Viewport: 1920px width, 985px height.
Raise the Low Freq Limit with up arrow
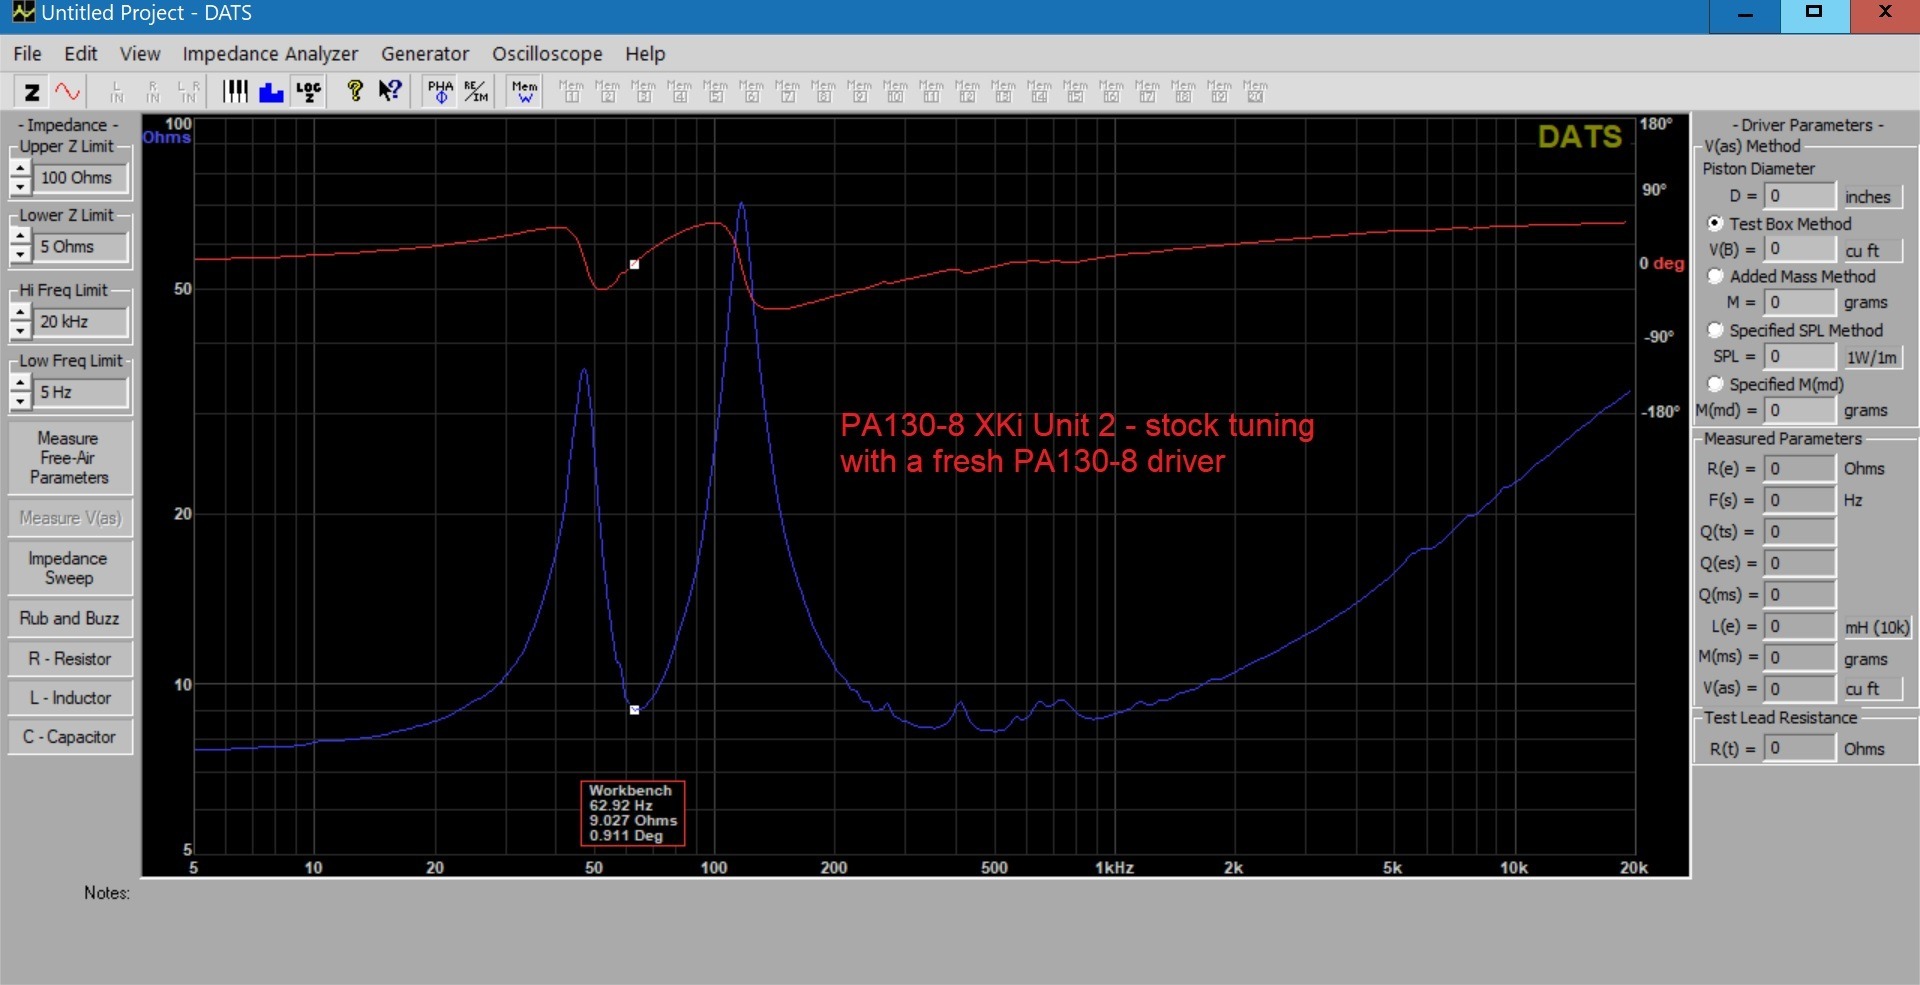tap(20, 384)
